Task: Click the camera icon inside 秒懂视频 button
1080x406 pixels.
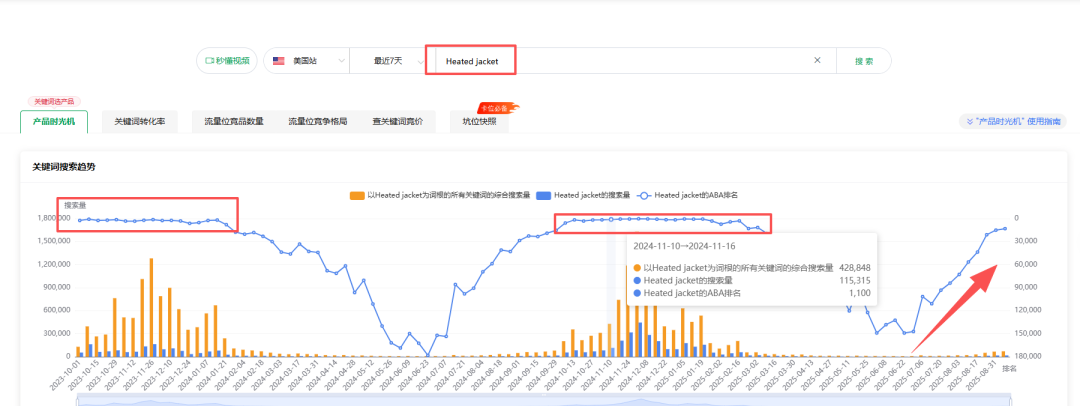Action: tap(209, 61)
